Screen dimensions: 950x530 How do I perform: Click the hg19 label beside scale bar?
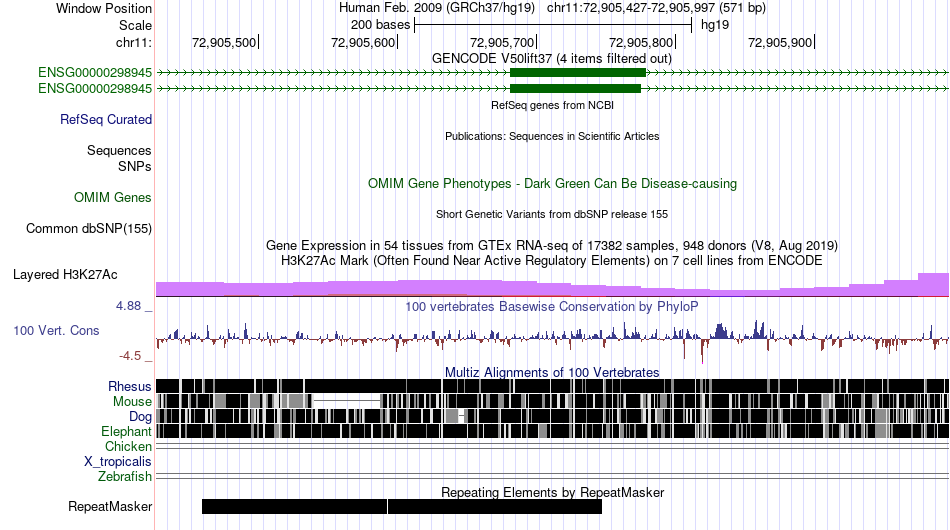[715, 25]
